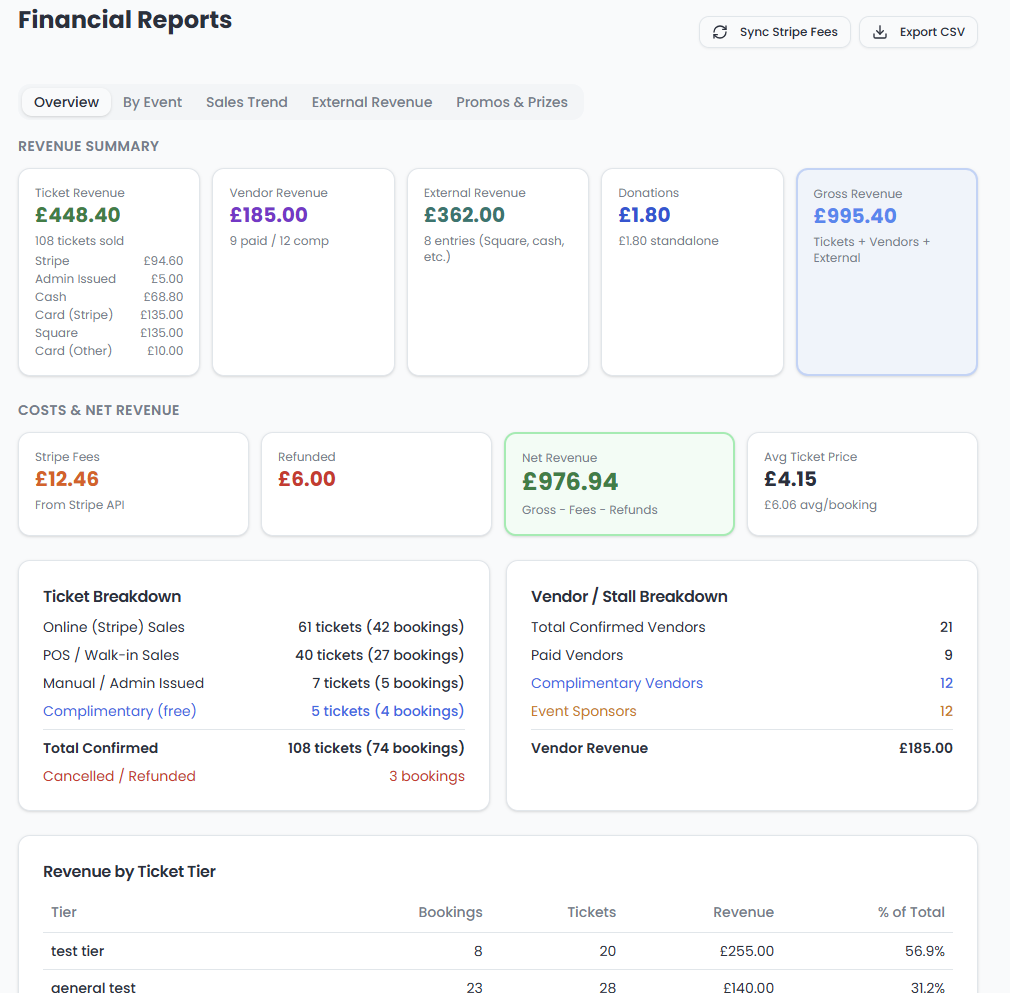Click '7 tickets (5 bookings)' value
Screen dimensions: 1010x993
[x=388, y=683]
